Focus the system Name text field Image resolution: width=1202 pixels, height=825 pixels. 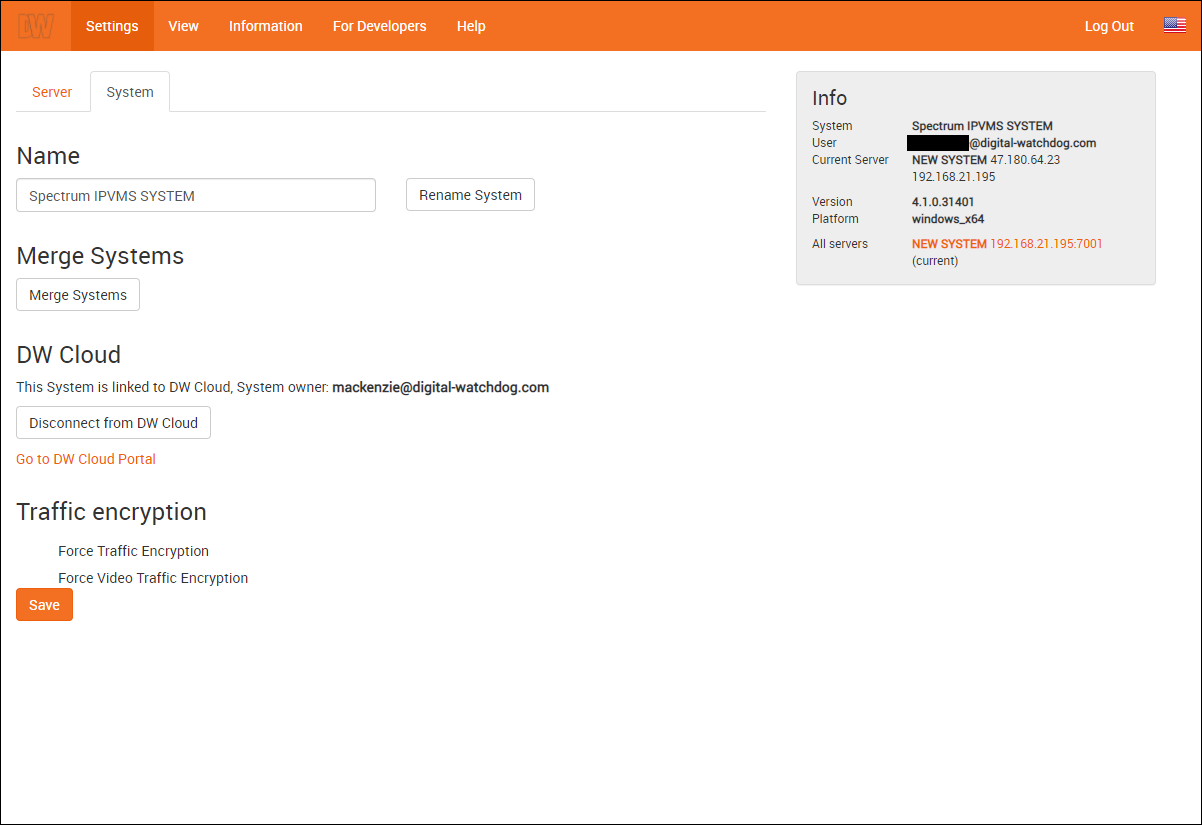[196, 196]
